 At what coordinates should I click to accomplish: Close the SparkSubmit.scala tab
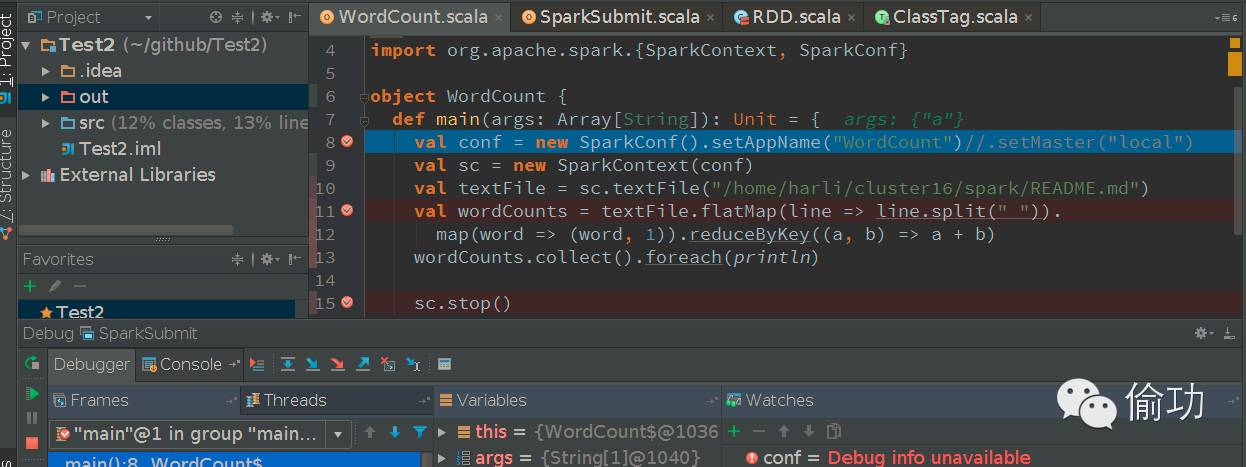[x=709, y=17]
